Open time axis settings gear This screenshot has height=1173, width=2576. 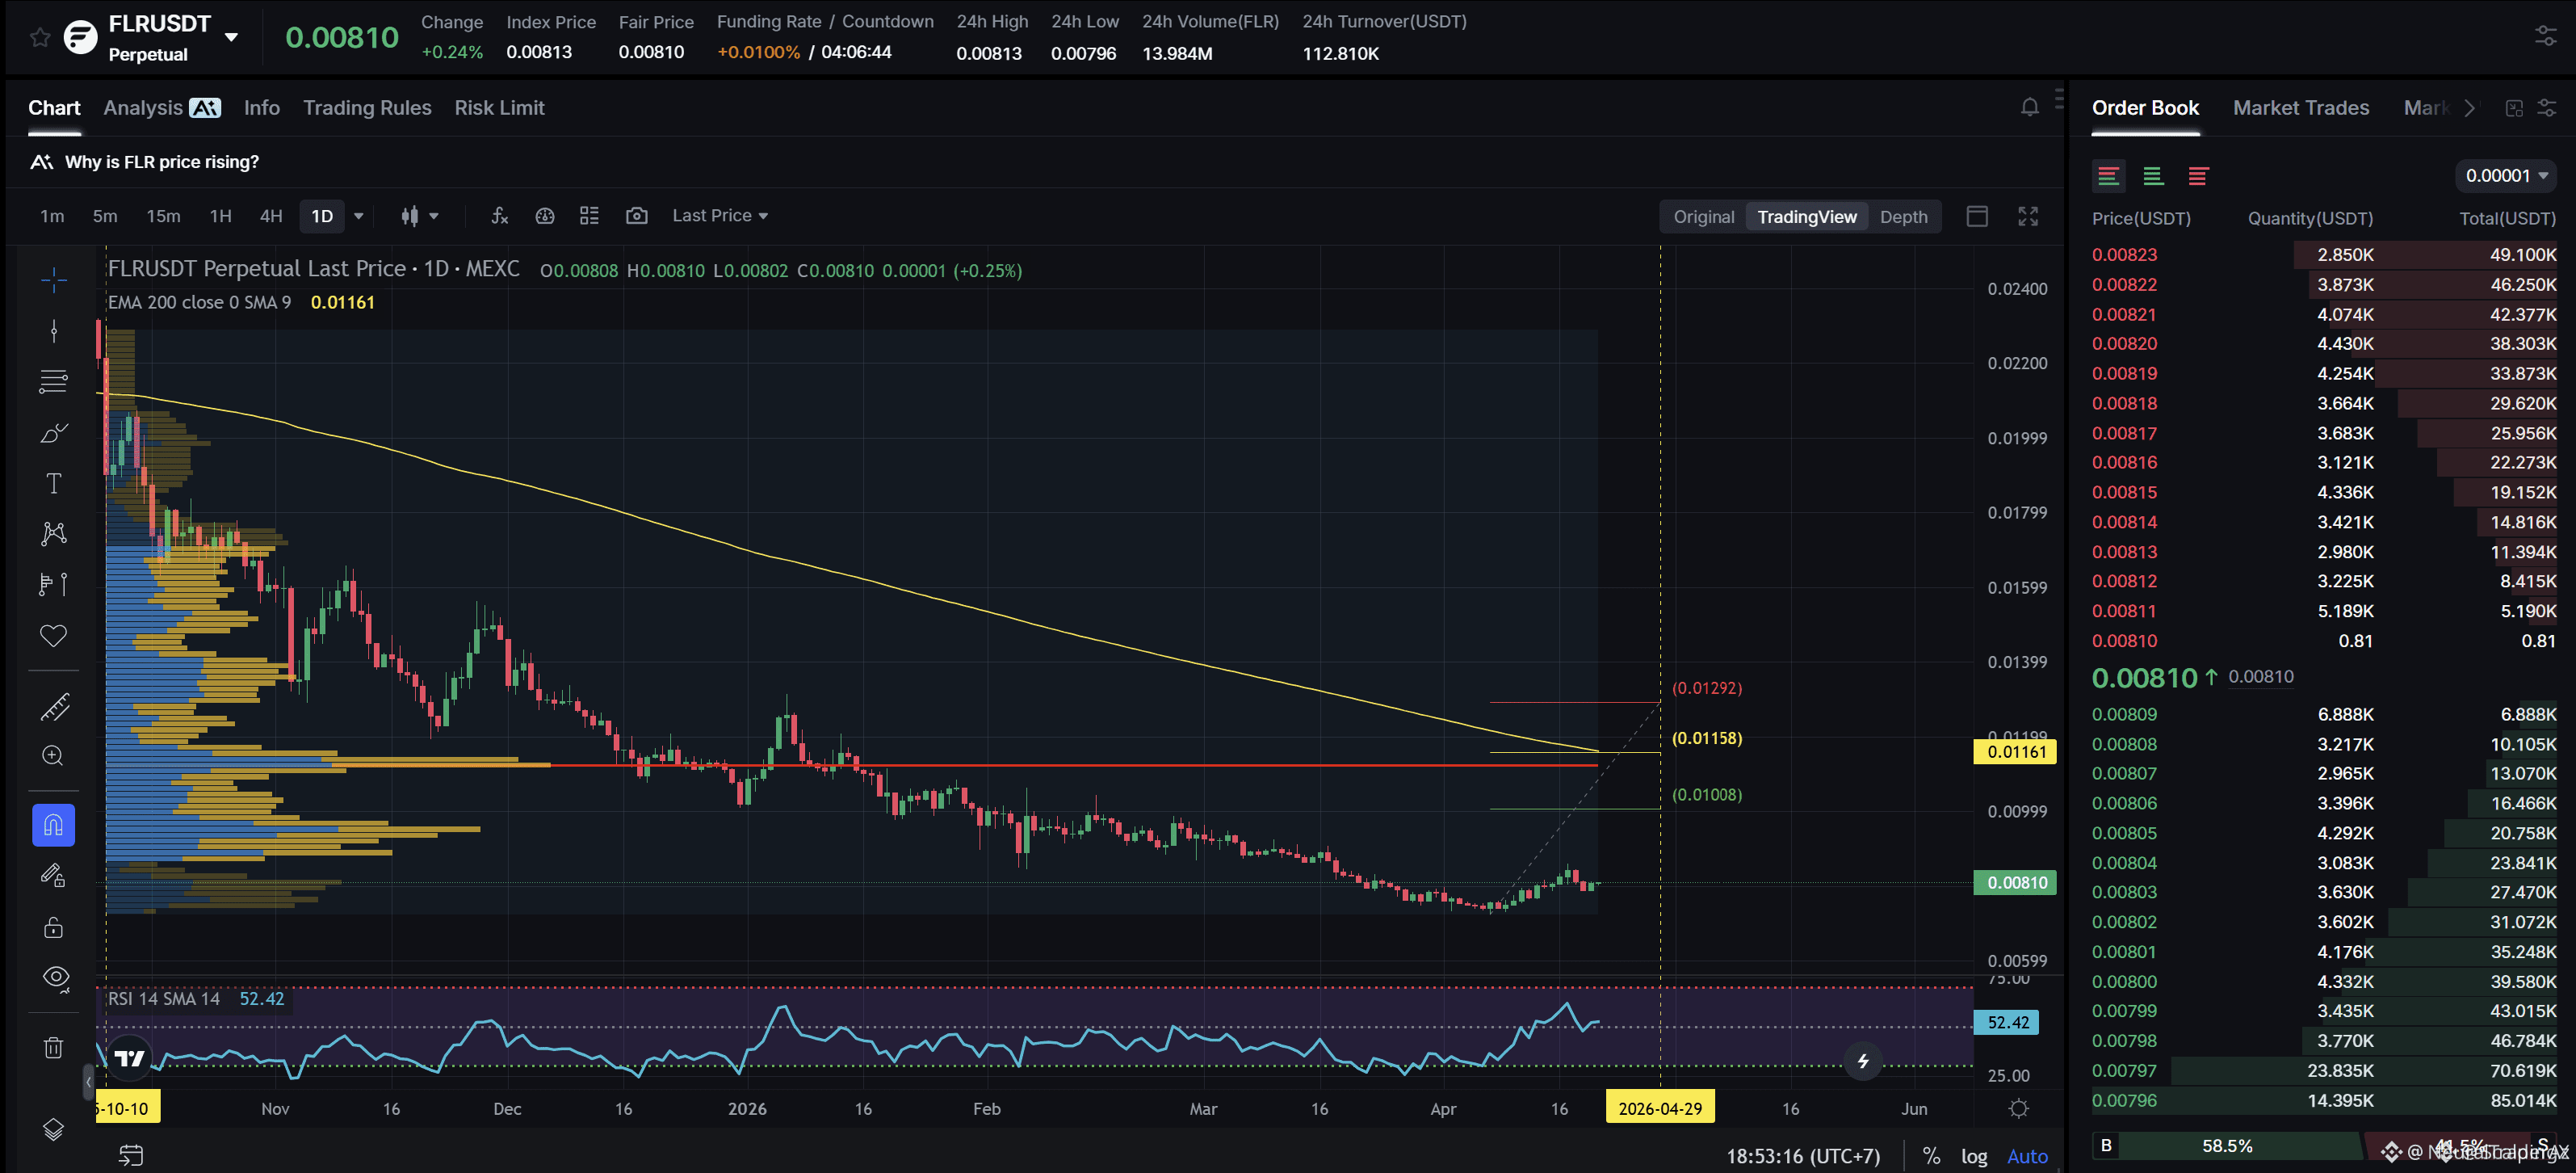[x=2019, y=1109]
